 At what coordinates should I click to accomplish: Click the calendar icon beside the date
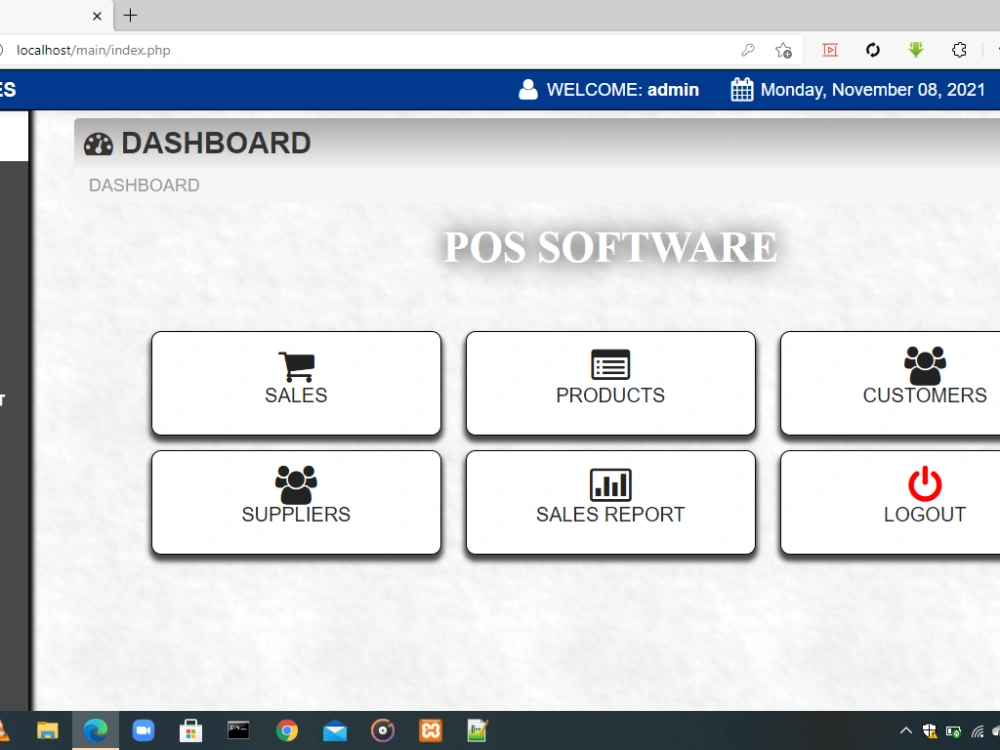tap(742, 90)
